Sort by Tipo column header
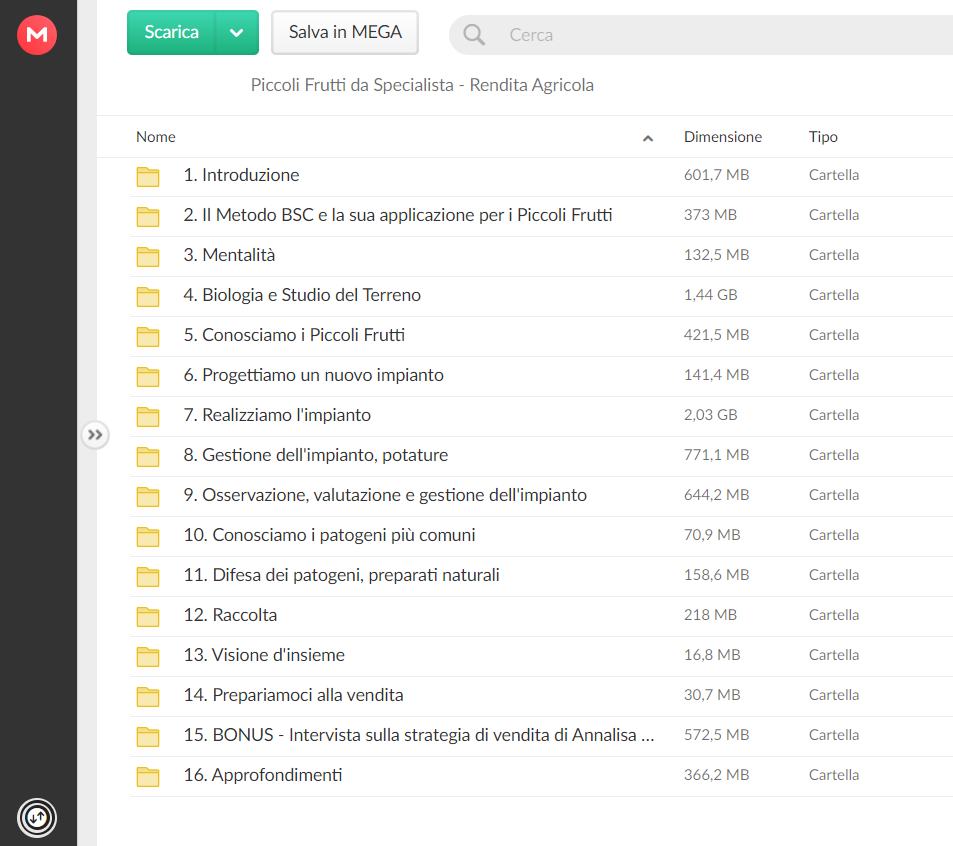Screen dimensions: 953x846 (823, 137)
